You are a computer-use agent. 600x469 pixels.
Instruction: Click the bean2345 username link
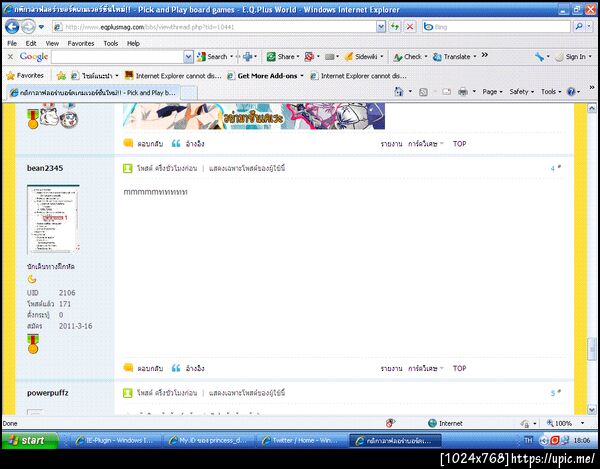[x=45, y=168]
